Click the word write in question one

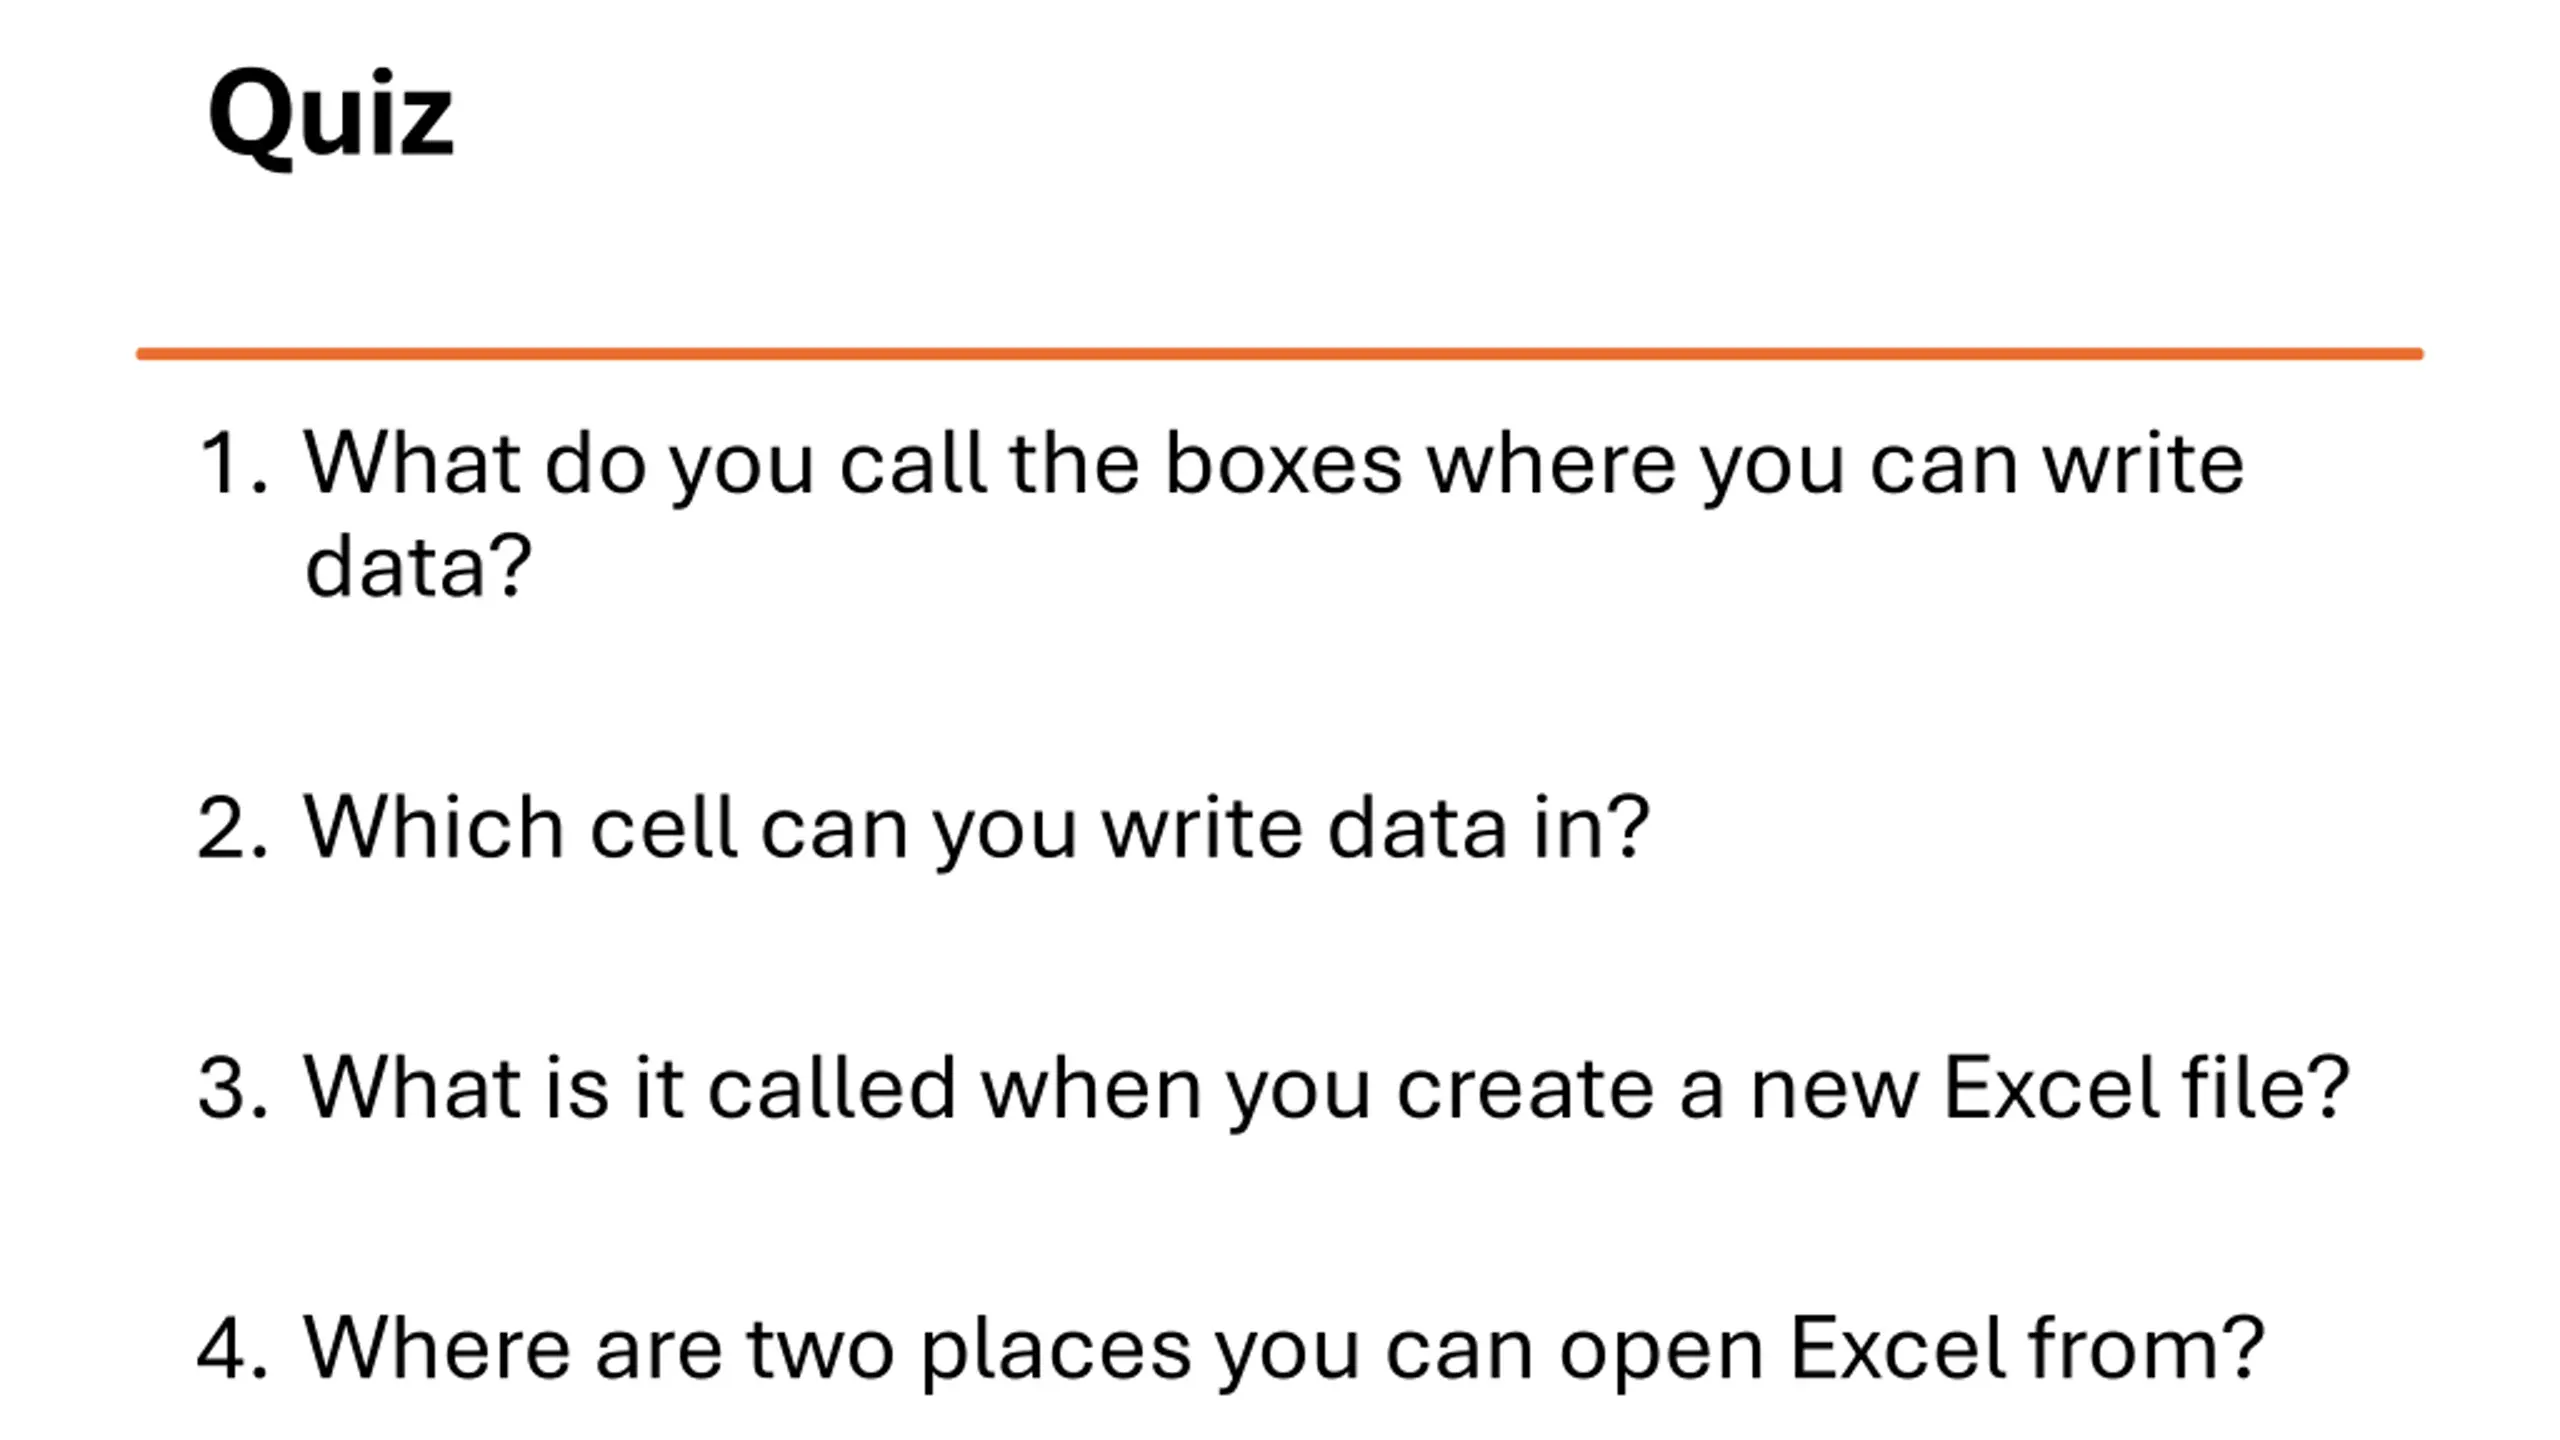coord(2143,463)
